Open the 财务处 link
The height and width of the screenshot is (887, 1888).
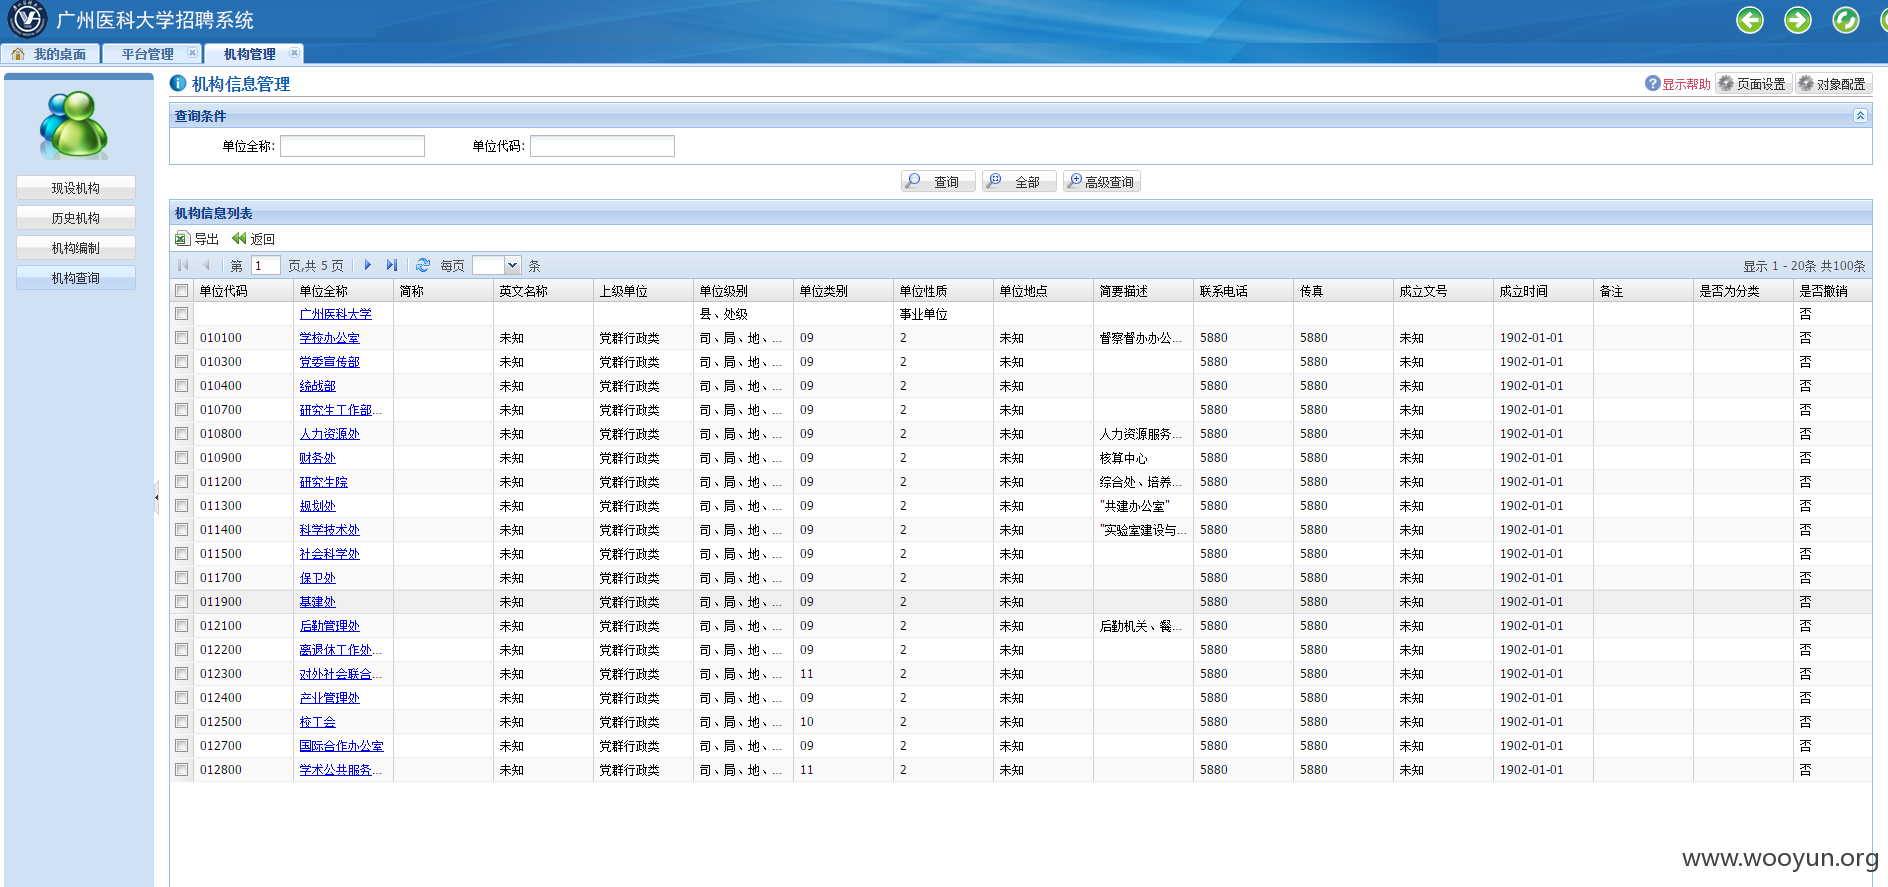(317, 458)
